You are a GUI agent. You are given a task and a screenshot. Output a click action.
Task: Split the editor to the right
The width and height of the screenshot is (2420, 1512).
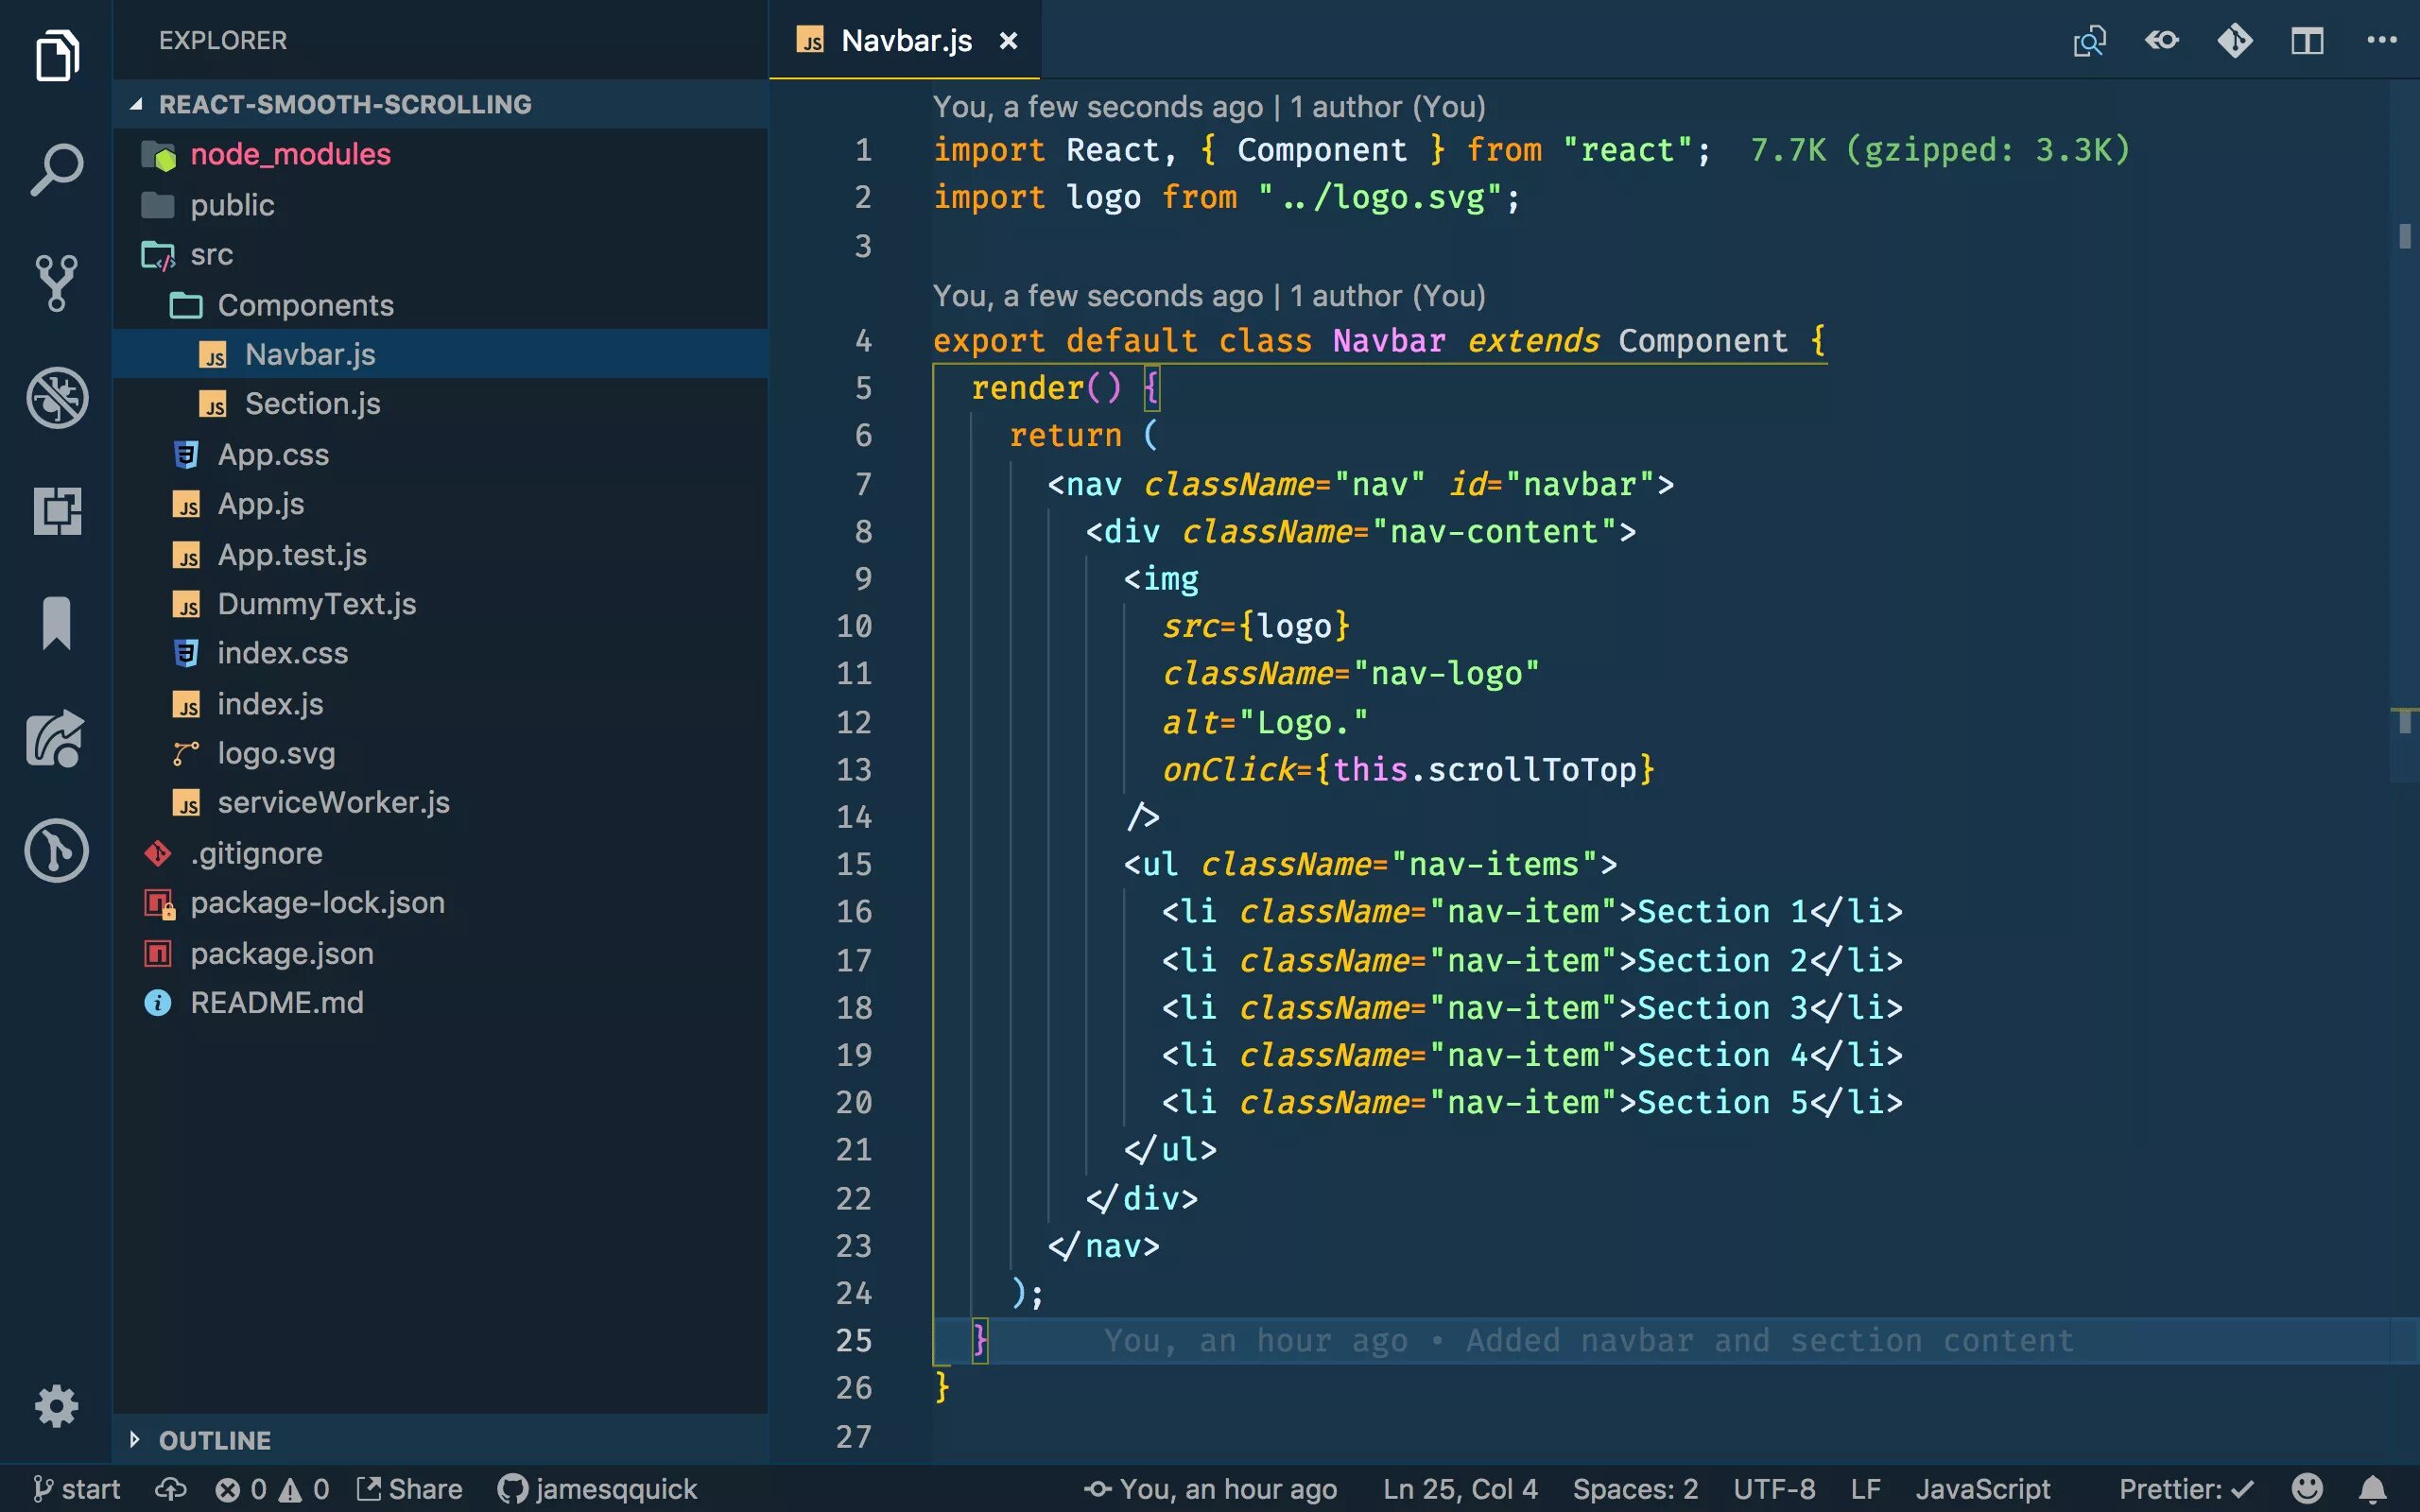2307,41
